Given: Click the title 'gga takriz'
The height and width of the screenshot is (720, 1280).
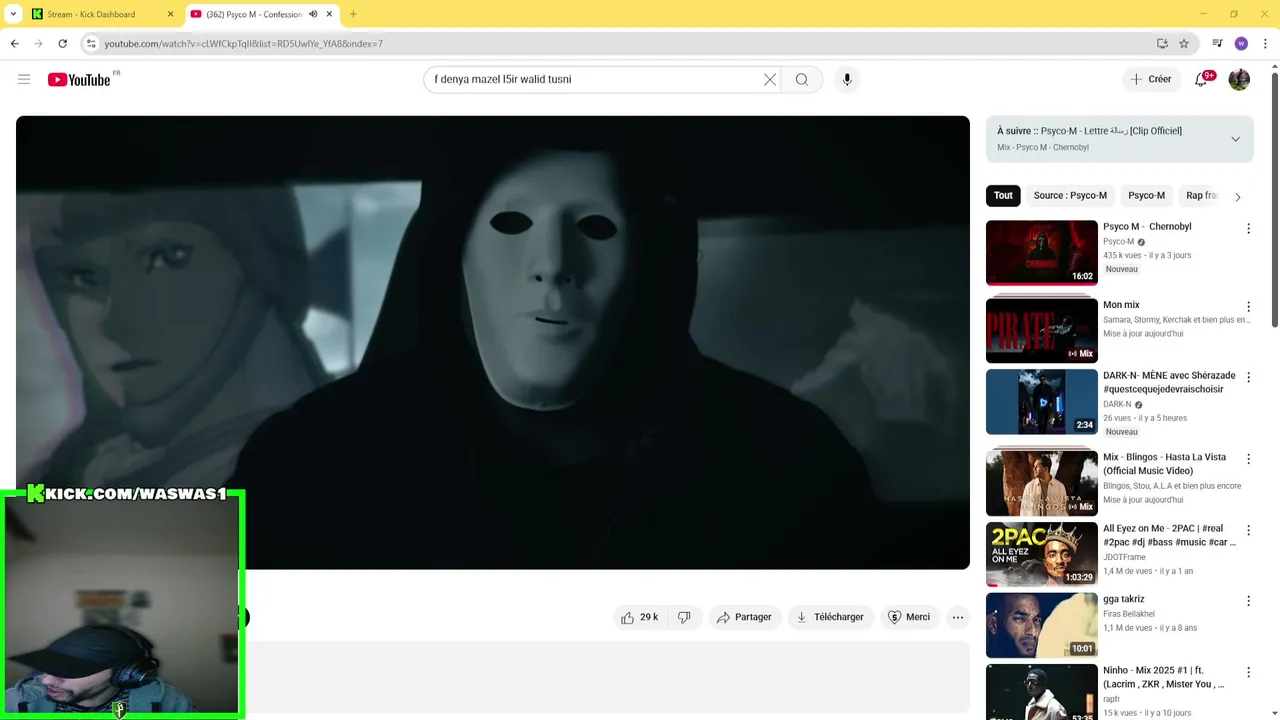Looking at the screenshot, I should [x=1123, y=599].
